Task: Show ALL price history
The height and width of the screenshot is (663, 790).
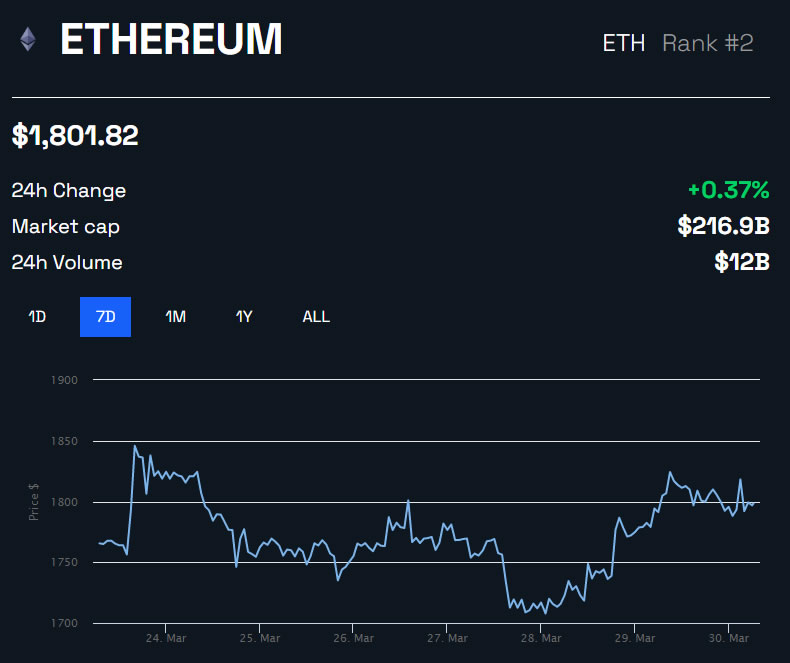Action: [316, 317]
